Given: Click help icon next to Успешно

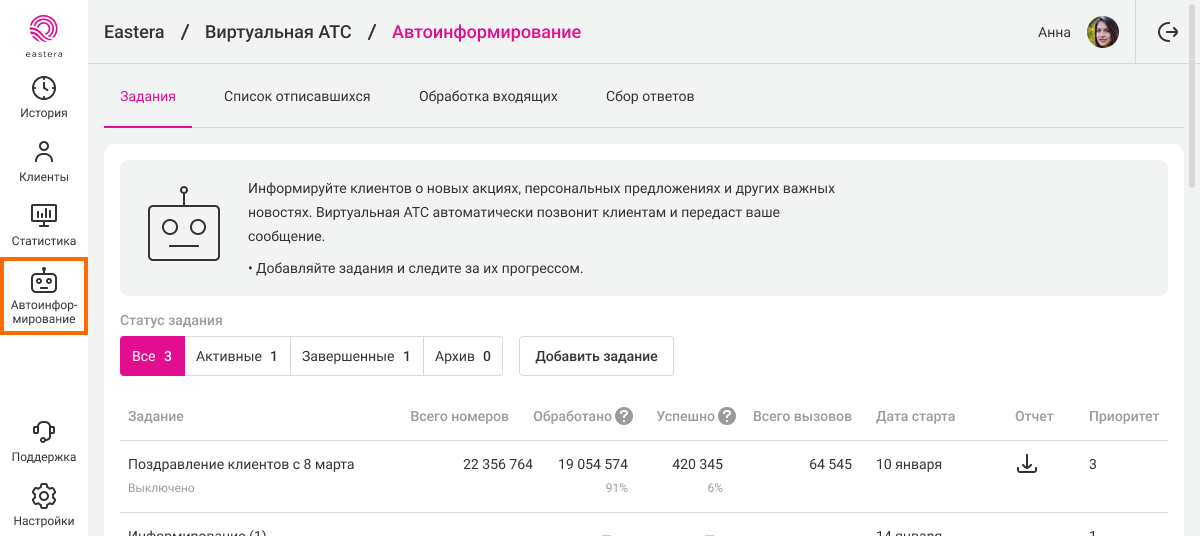Looking at the screenshot, I should point(727,416).
